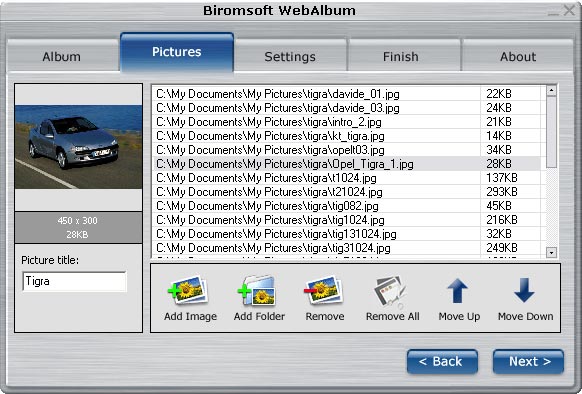582x394 pixels.
Task: Click the silver car preview thumbnail
Action: pyautogui.click(x=78, y=147)
